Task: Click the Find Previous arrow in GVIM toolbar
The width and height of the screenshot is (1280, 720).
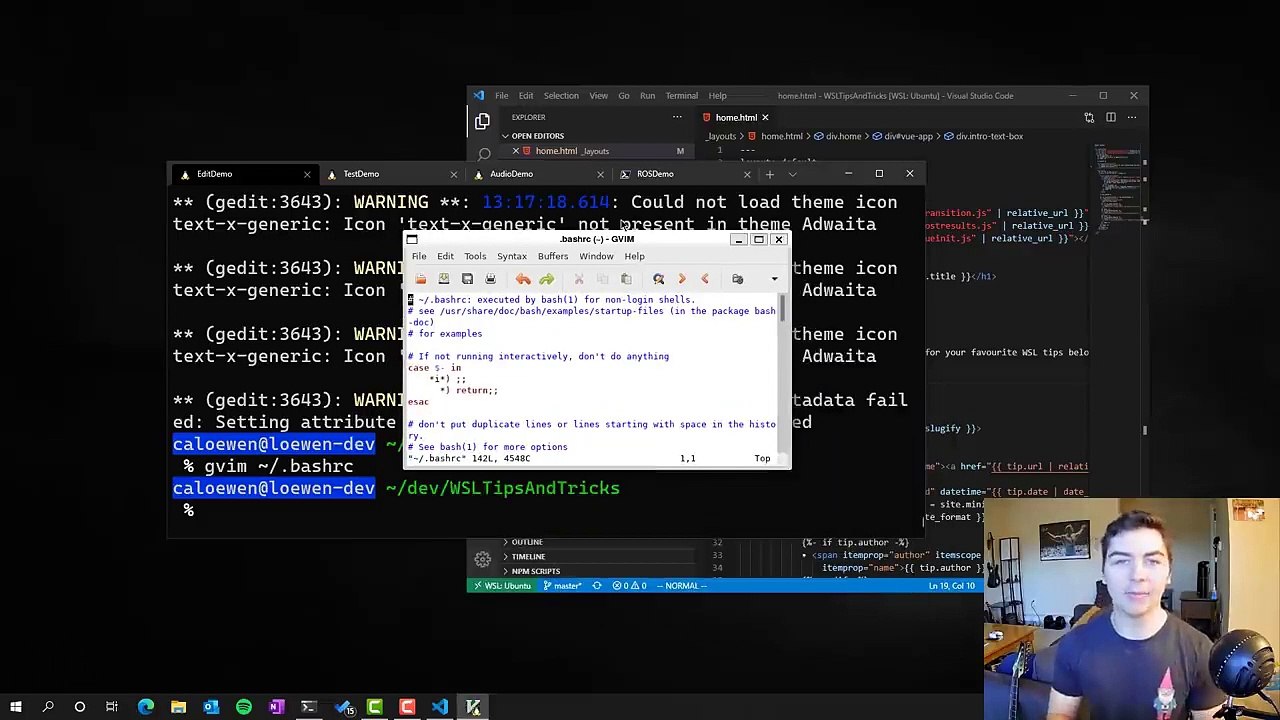Action: point(704,279)
